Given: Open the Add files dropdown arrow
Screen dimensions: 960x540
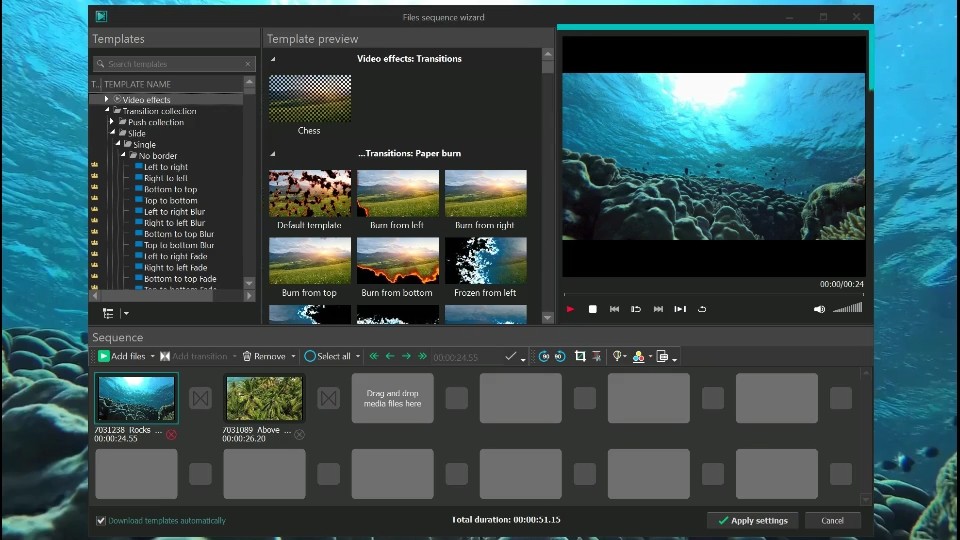Looking at the screenshot, I should coord(152,357).
